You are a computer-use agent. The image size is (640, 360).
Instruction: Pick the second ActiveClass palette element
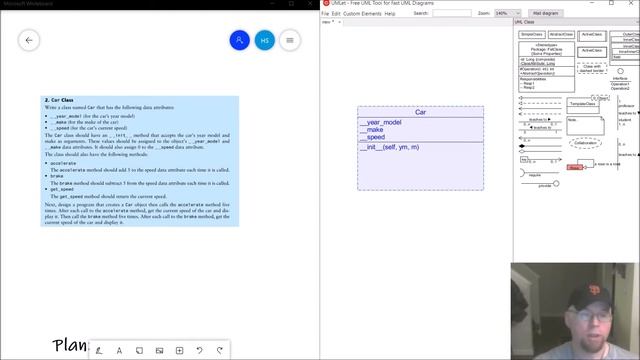point(592,51)
